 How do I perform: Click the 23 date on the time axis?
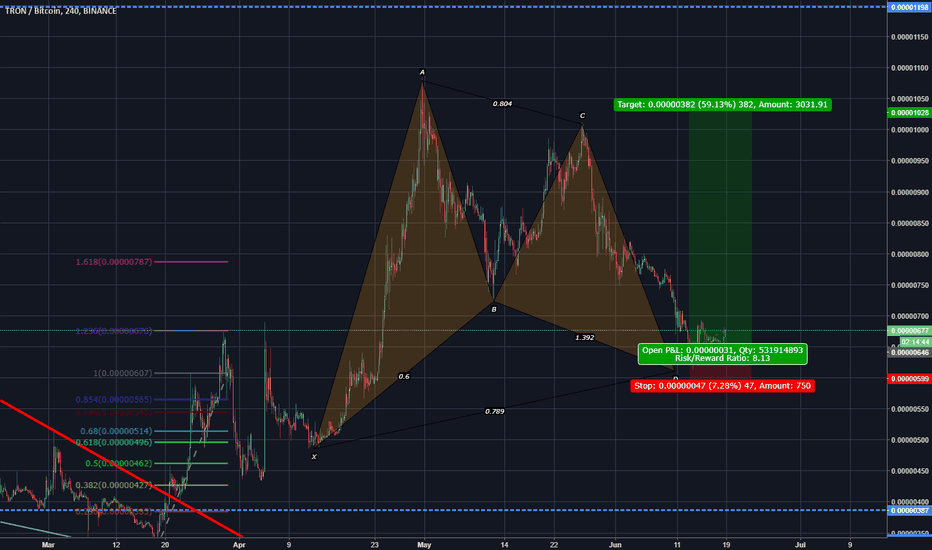click(x=374, y=544)
